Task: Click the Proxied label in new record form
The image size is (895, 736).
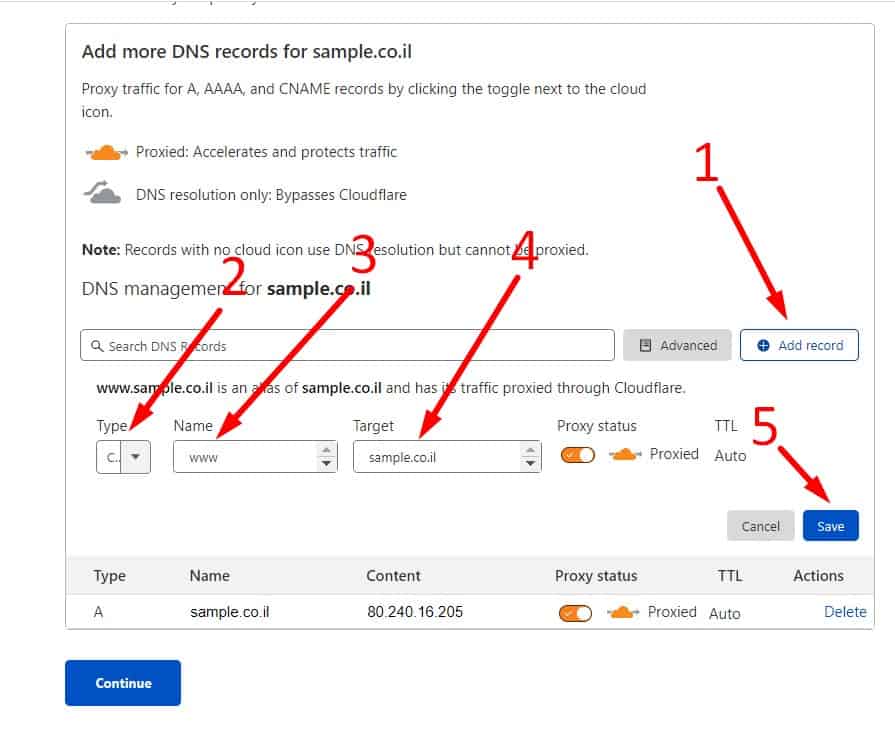Action: pos(674,454)
